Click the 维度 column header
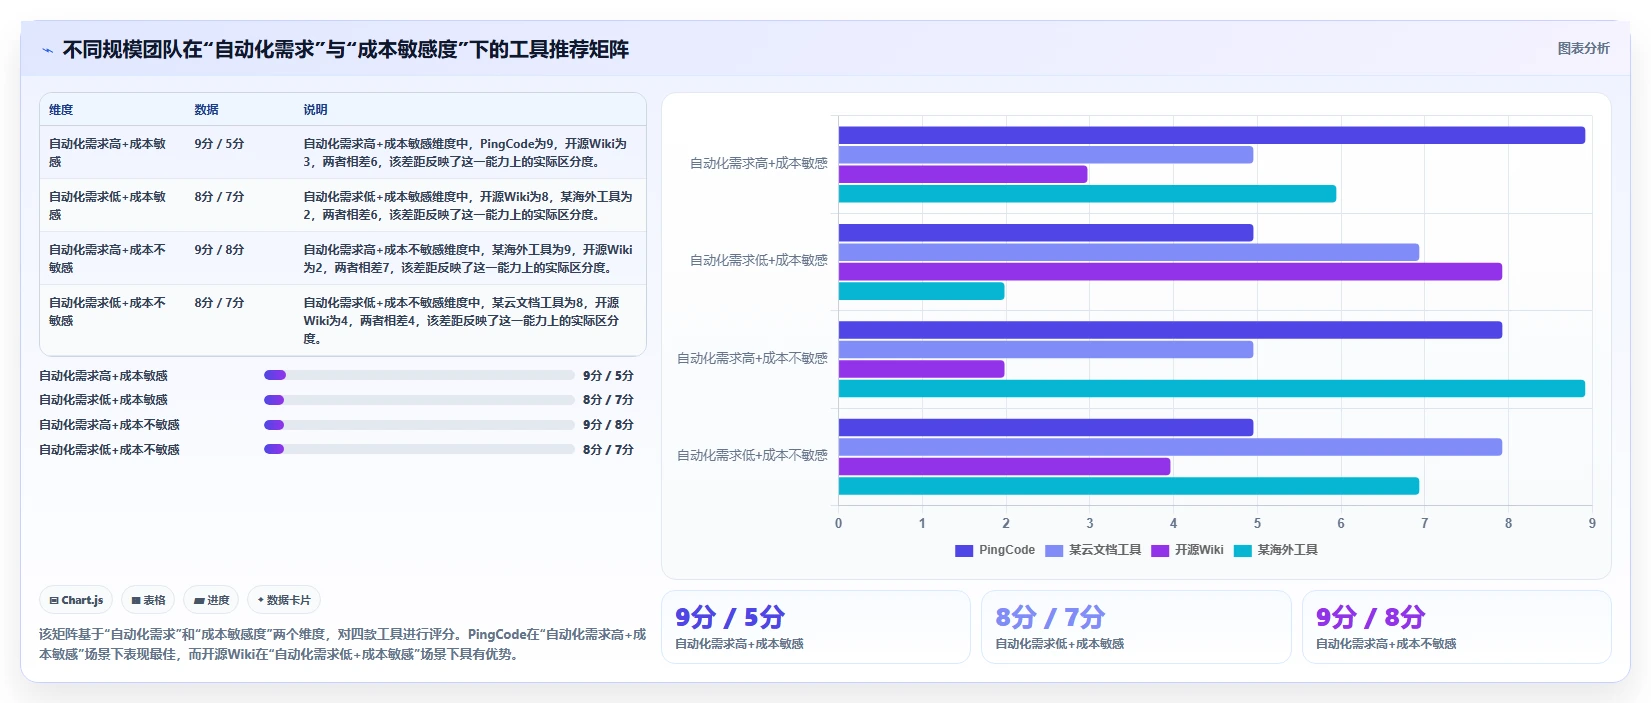The height and width of the screenshot is (703, 1651). (61, 110)
